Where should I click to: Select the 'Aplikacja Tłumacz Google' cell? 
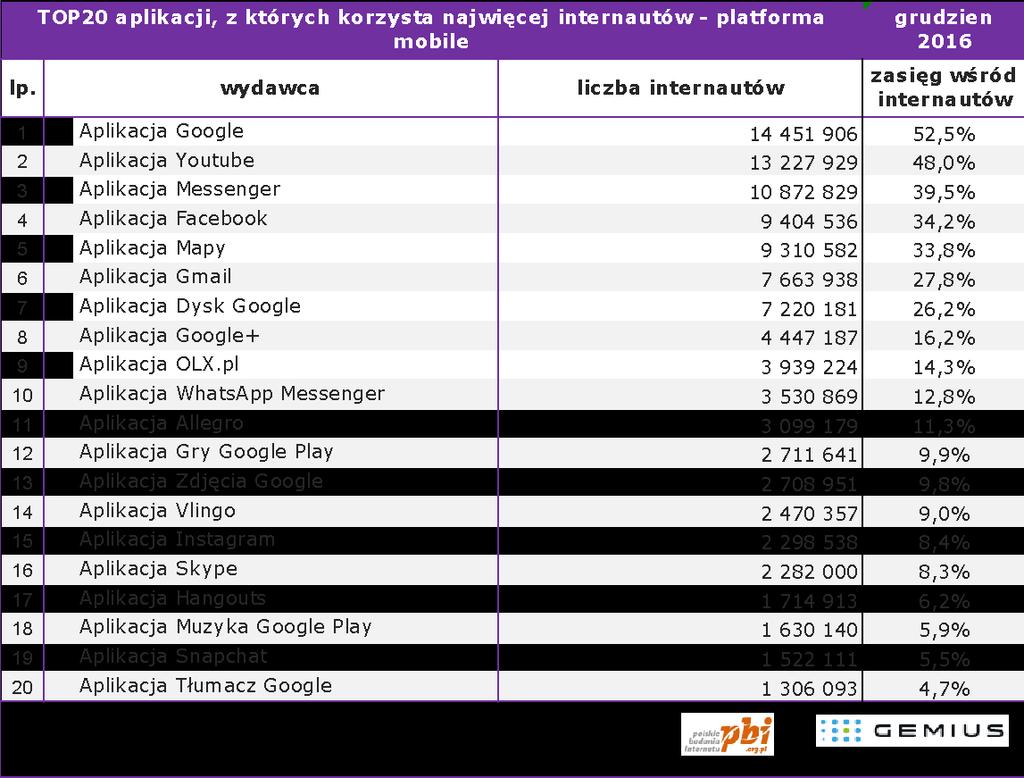coord(206,686)
